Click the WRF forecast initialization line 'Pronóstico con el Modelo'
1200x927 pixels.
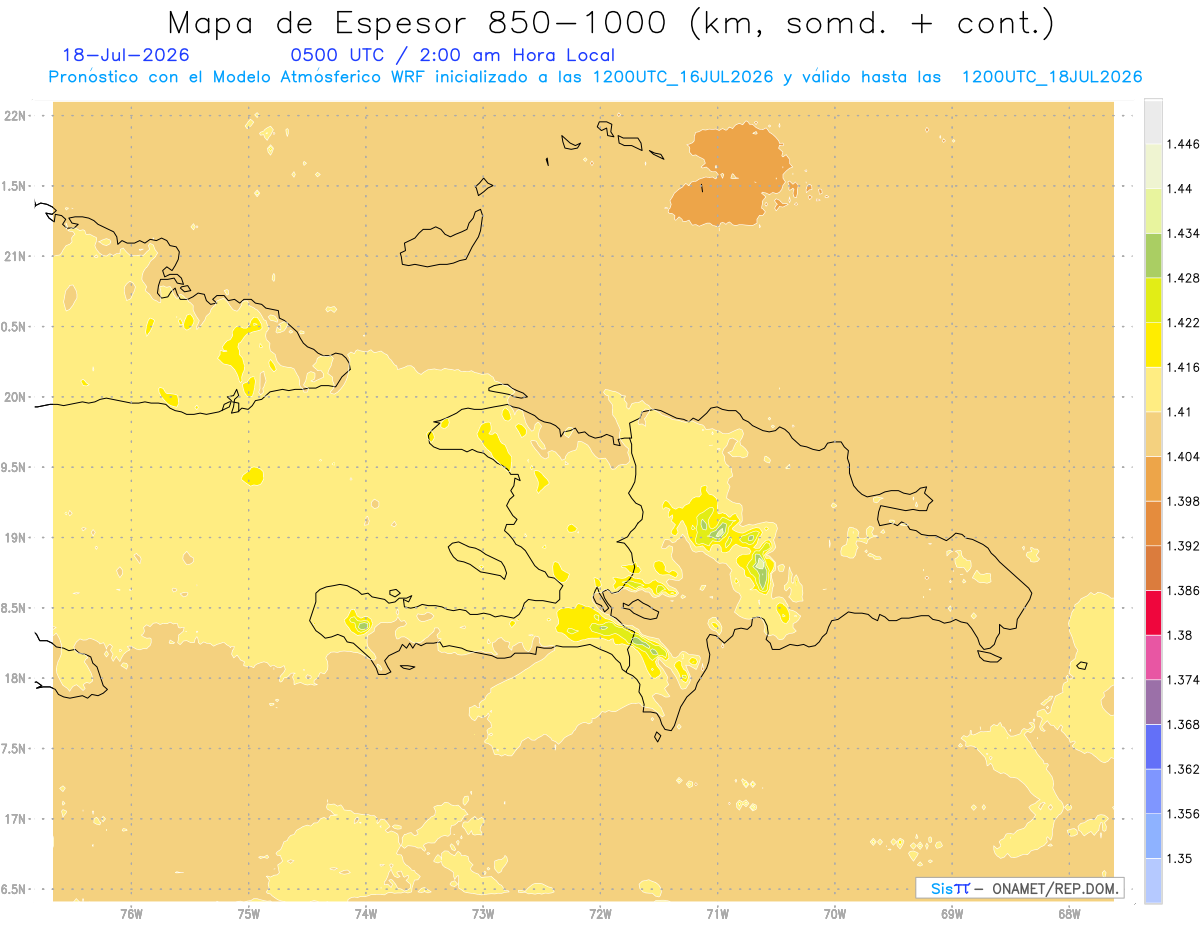[595, 77]
